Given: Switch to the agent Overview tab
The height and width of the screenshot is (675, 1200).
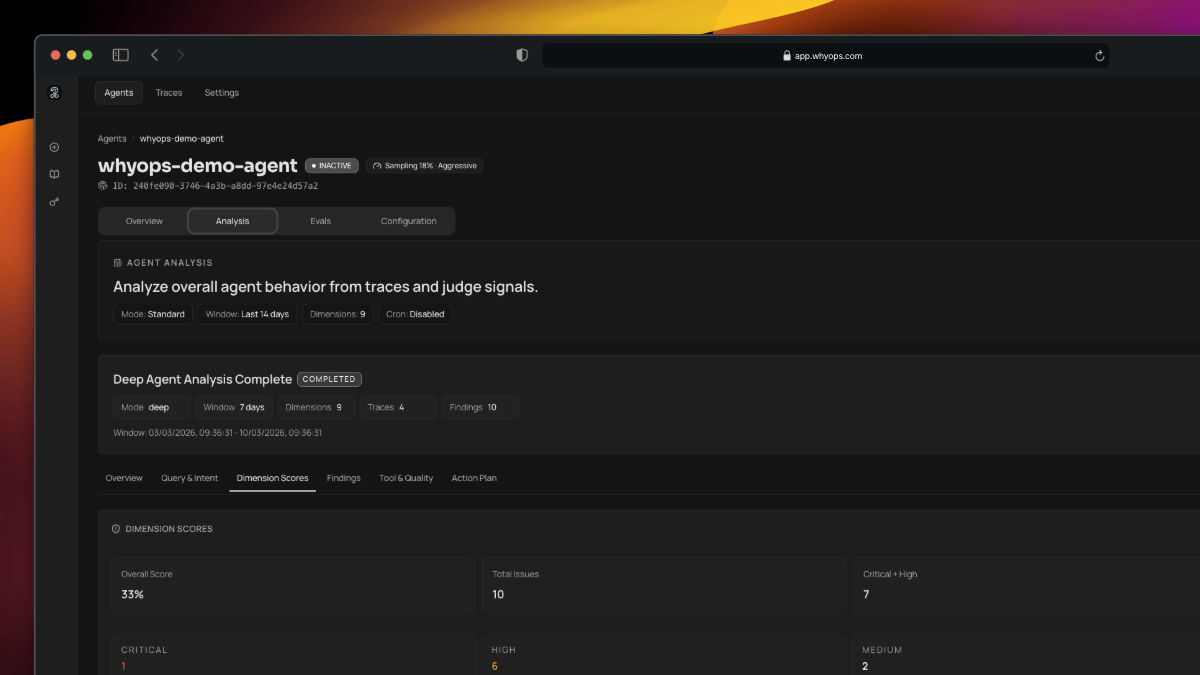Looking at the screenshot, I should 144,221.
